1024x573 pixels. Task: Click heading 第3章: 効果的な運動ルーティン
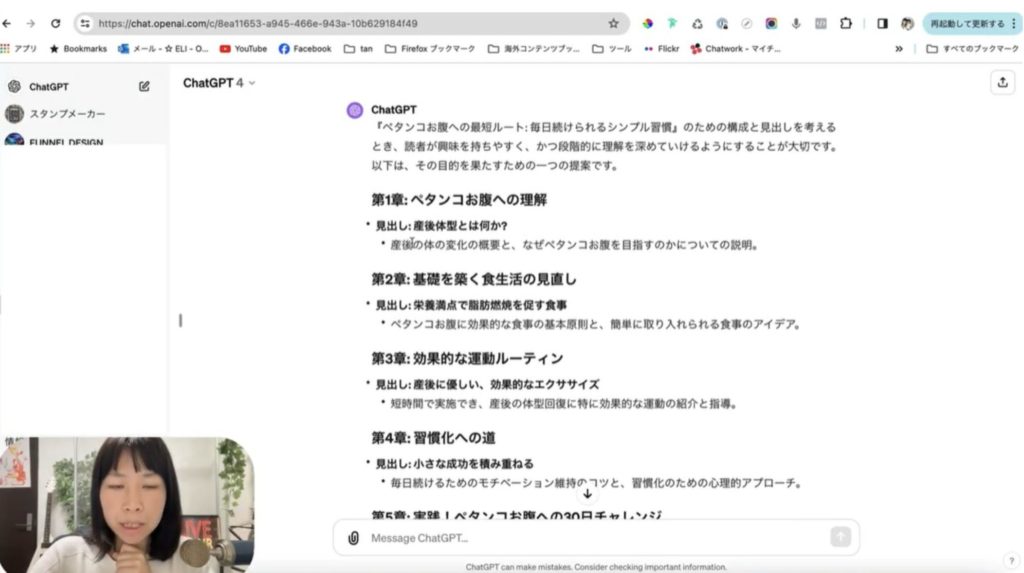tap(468, 358)
